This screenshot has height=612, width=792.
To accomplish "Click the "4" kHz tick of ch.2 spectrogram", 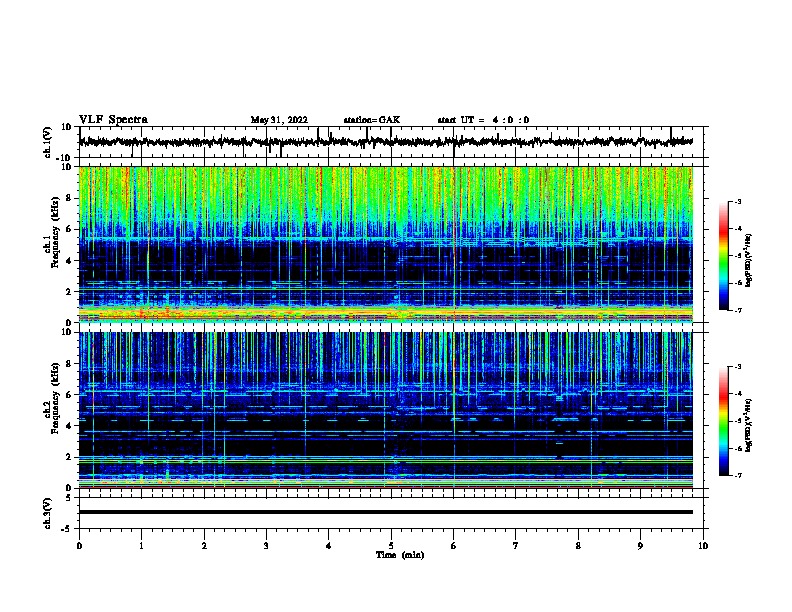I will point(69,426).
